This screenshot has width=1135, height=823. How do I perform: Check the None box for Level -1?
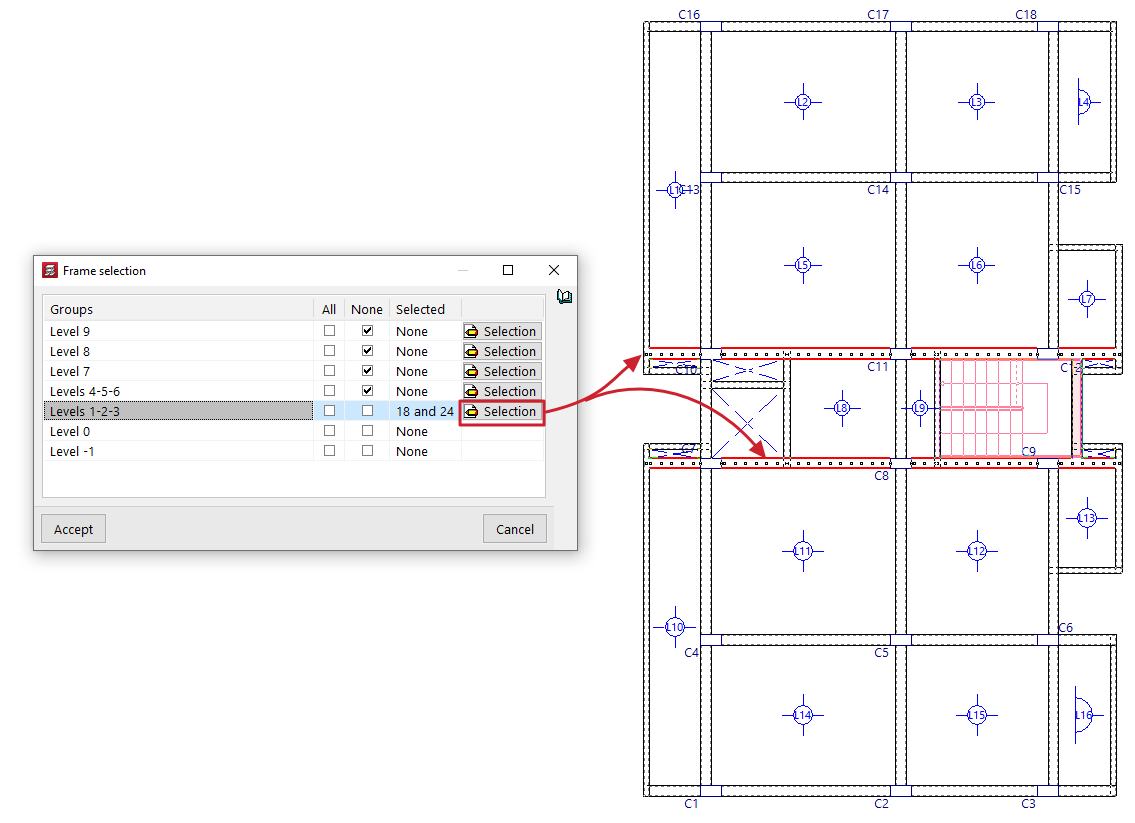click(368, 450)
